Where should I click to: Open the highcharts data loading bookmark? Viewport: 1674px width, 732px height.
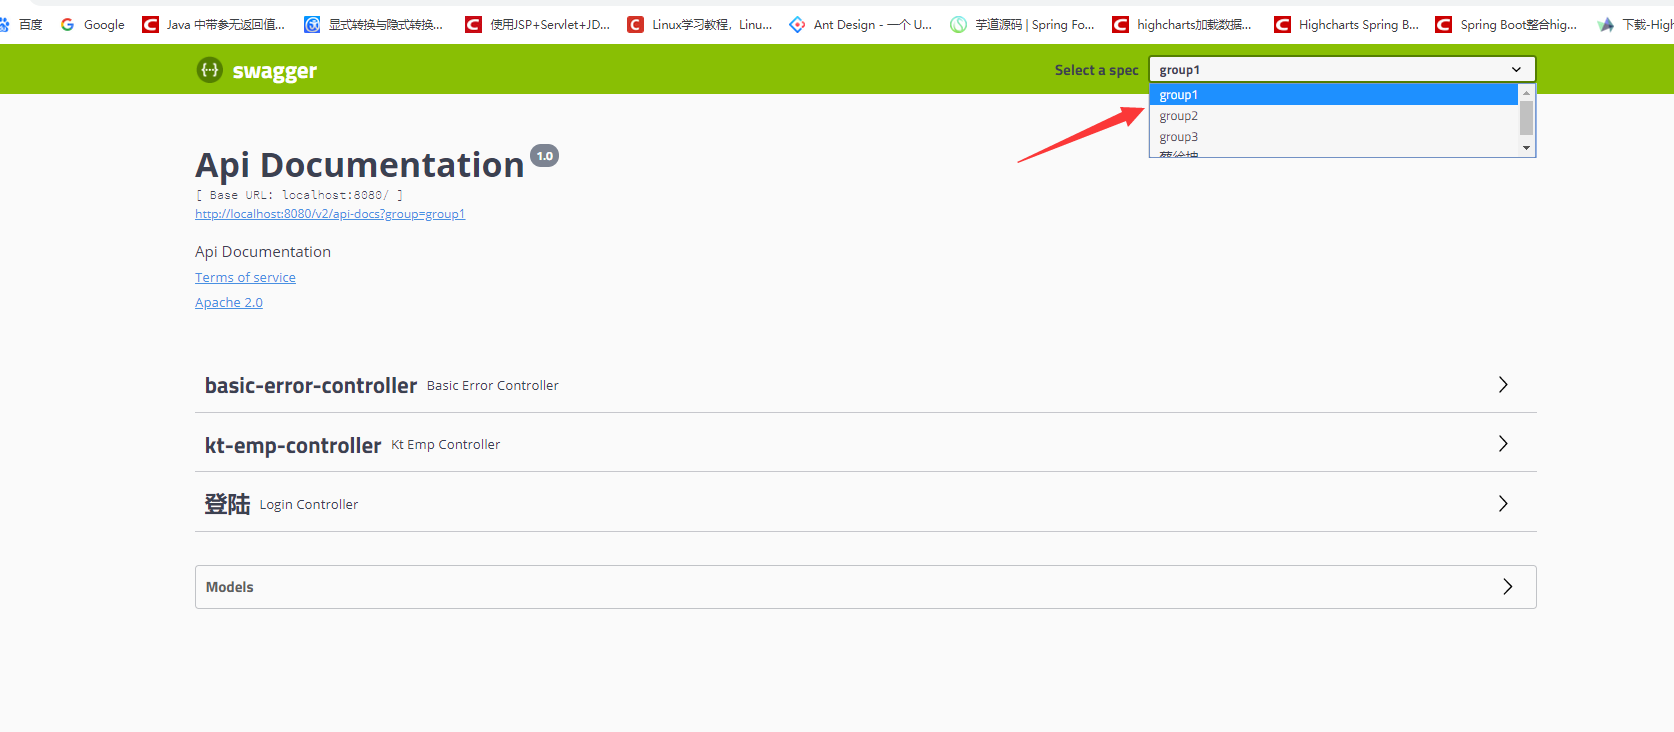coord(1182,24)
